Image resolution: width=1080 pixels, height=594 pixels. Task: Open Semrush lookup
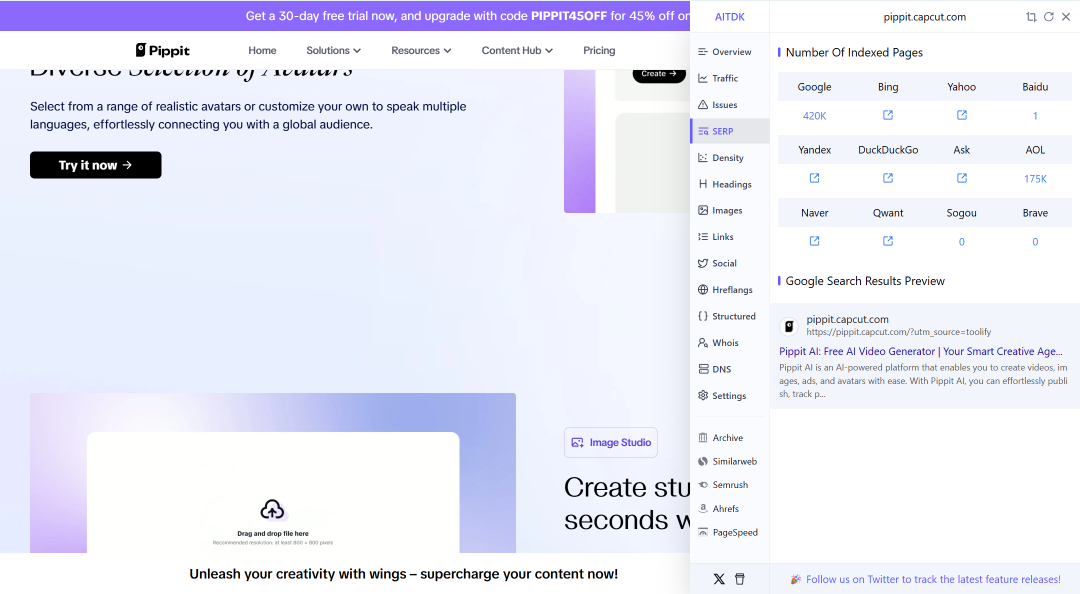click(723, 485)
